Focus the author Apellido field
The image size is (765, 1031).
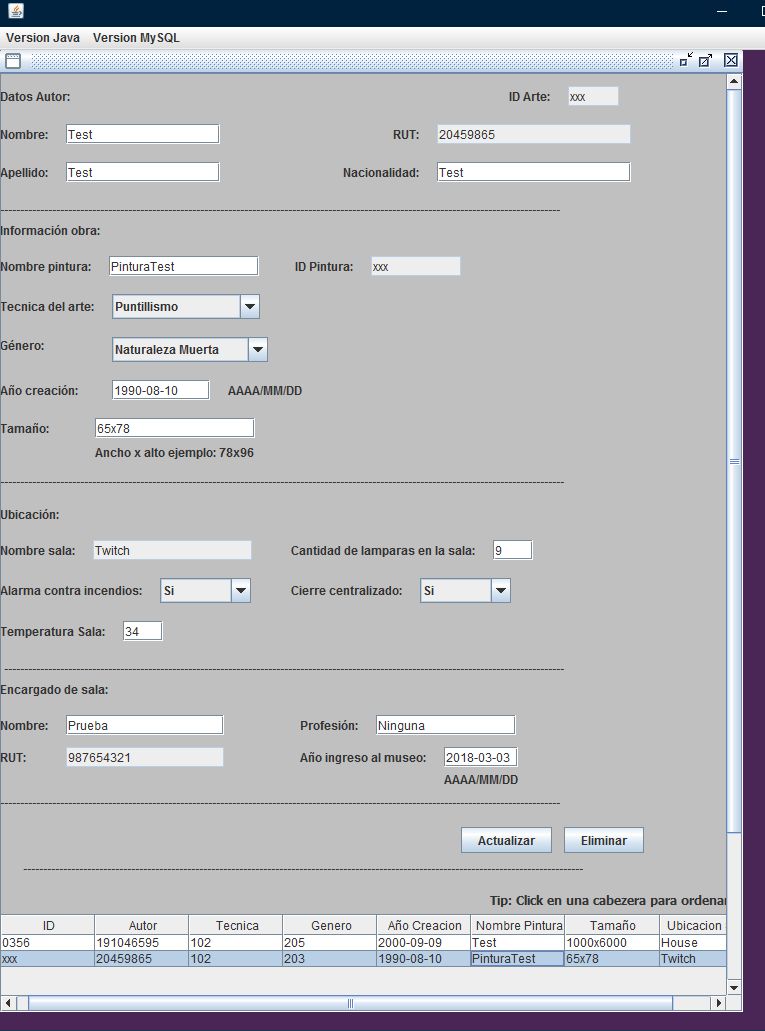[143, 172]
